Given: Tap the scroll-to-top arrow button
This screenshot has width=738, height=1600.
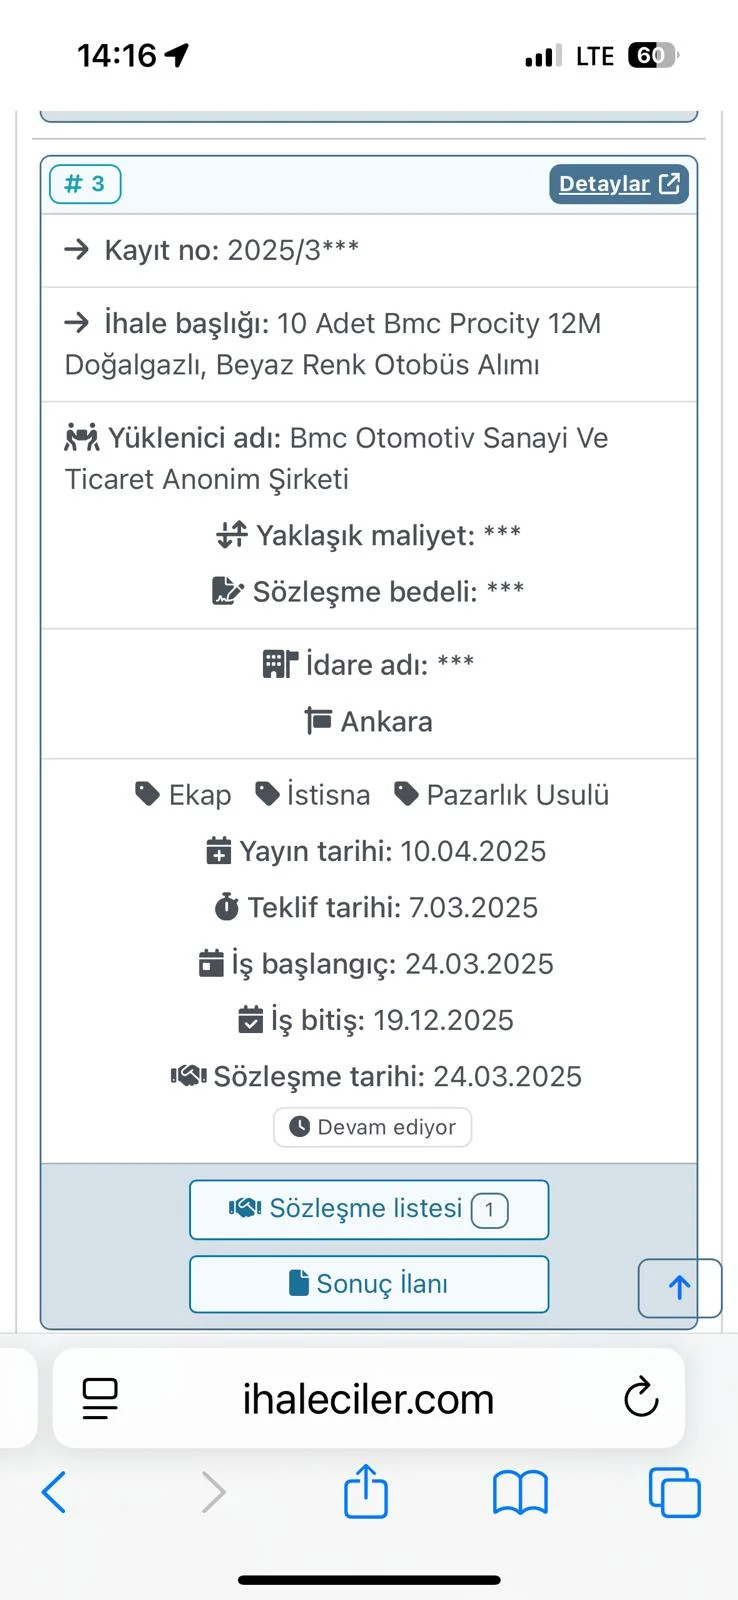Looking at the screenshot, I should (x=679, y=1288).
